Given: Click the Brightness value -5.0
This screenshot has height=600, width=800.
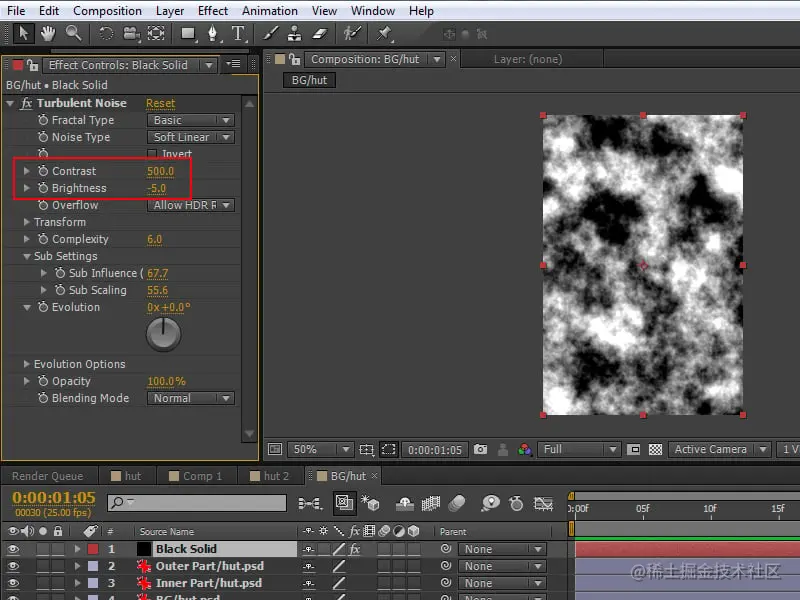Looking at the screenshot, I should point(157,188).
